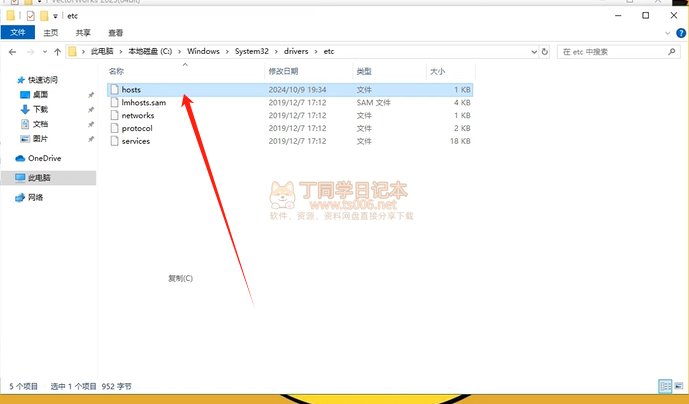
Task: Click 本地磁盘 (C:) in the address bar
Action: (x=150, y=51)
